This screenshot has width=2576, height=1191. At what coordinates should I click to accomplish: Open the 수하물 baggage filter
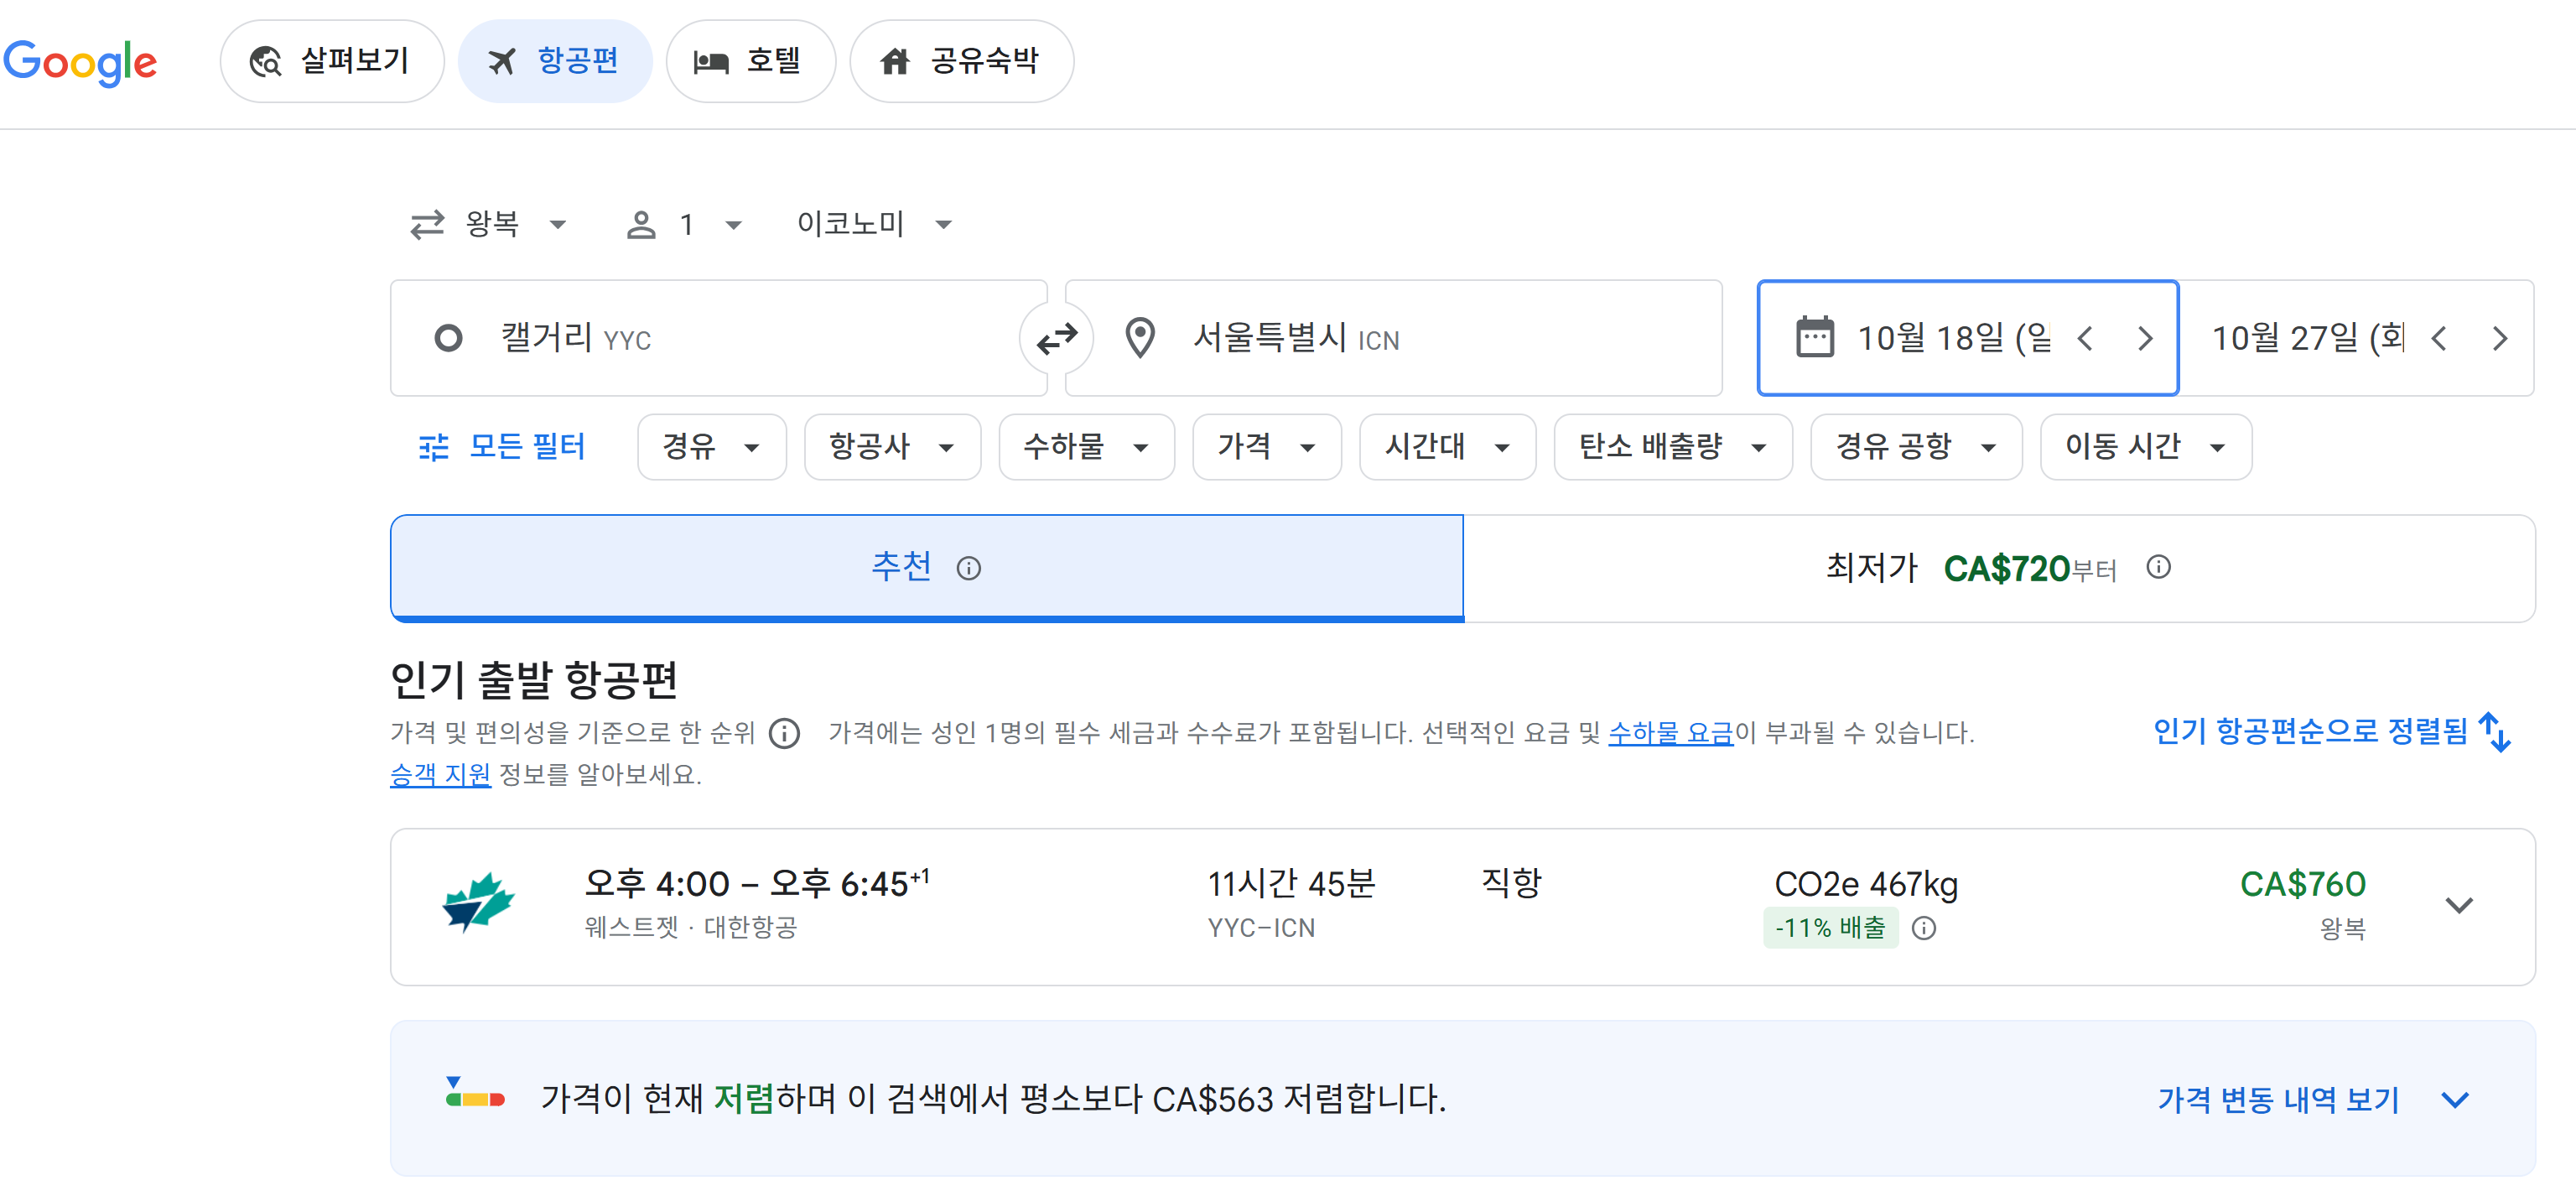tap(1086, 446)
